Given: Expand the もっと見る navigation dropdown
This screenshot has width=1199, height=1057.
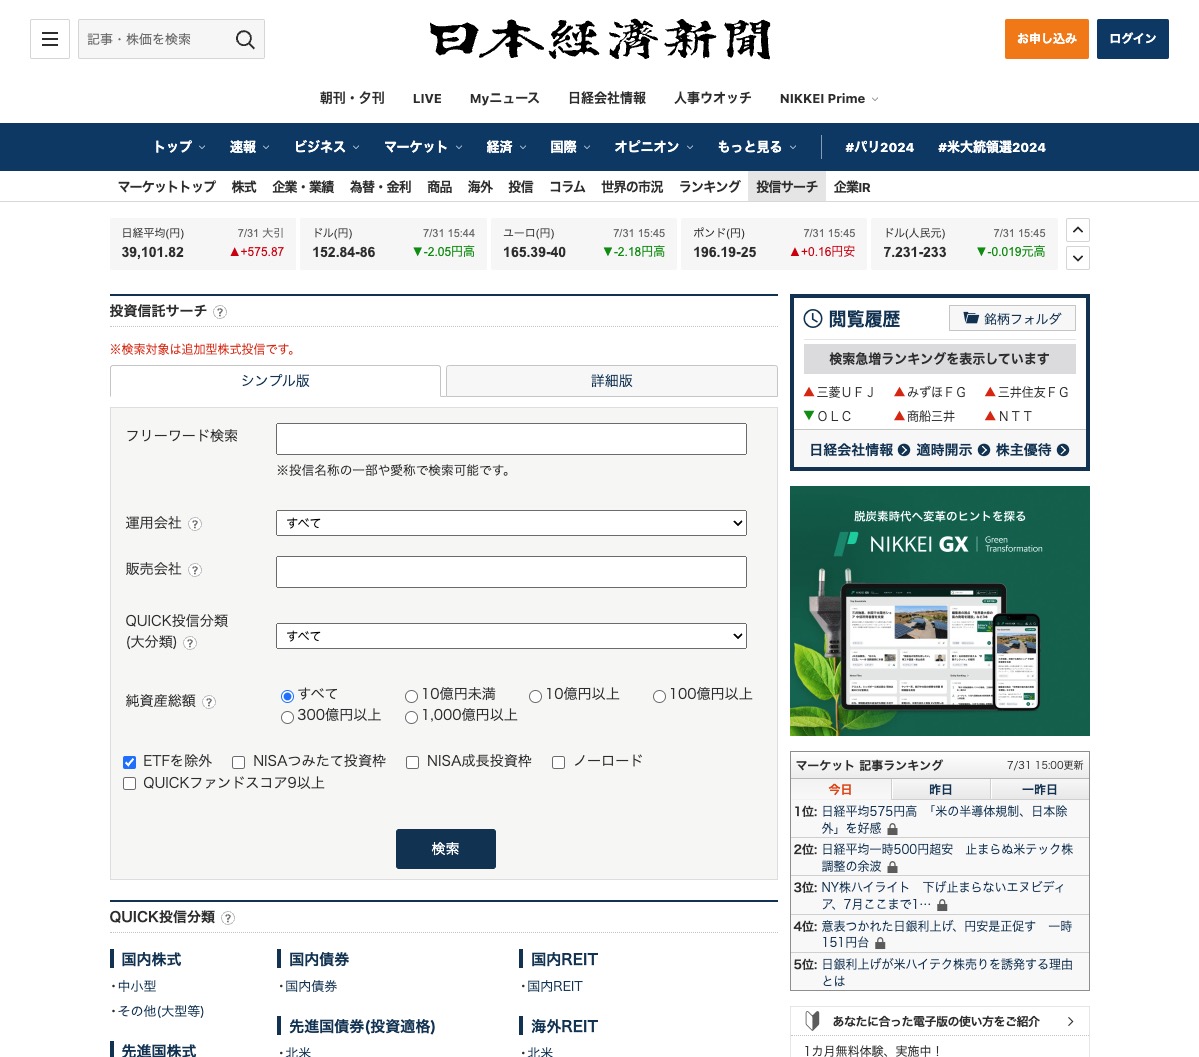Looking at the screenshot, I should click(x=756, y=147).
